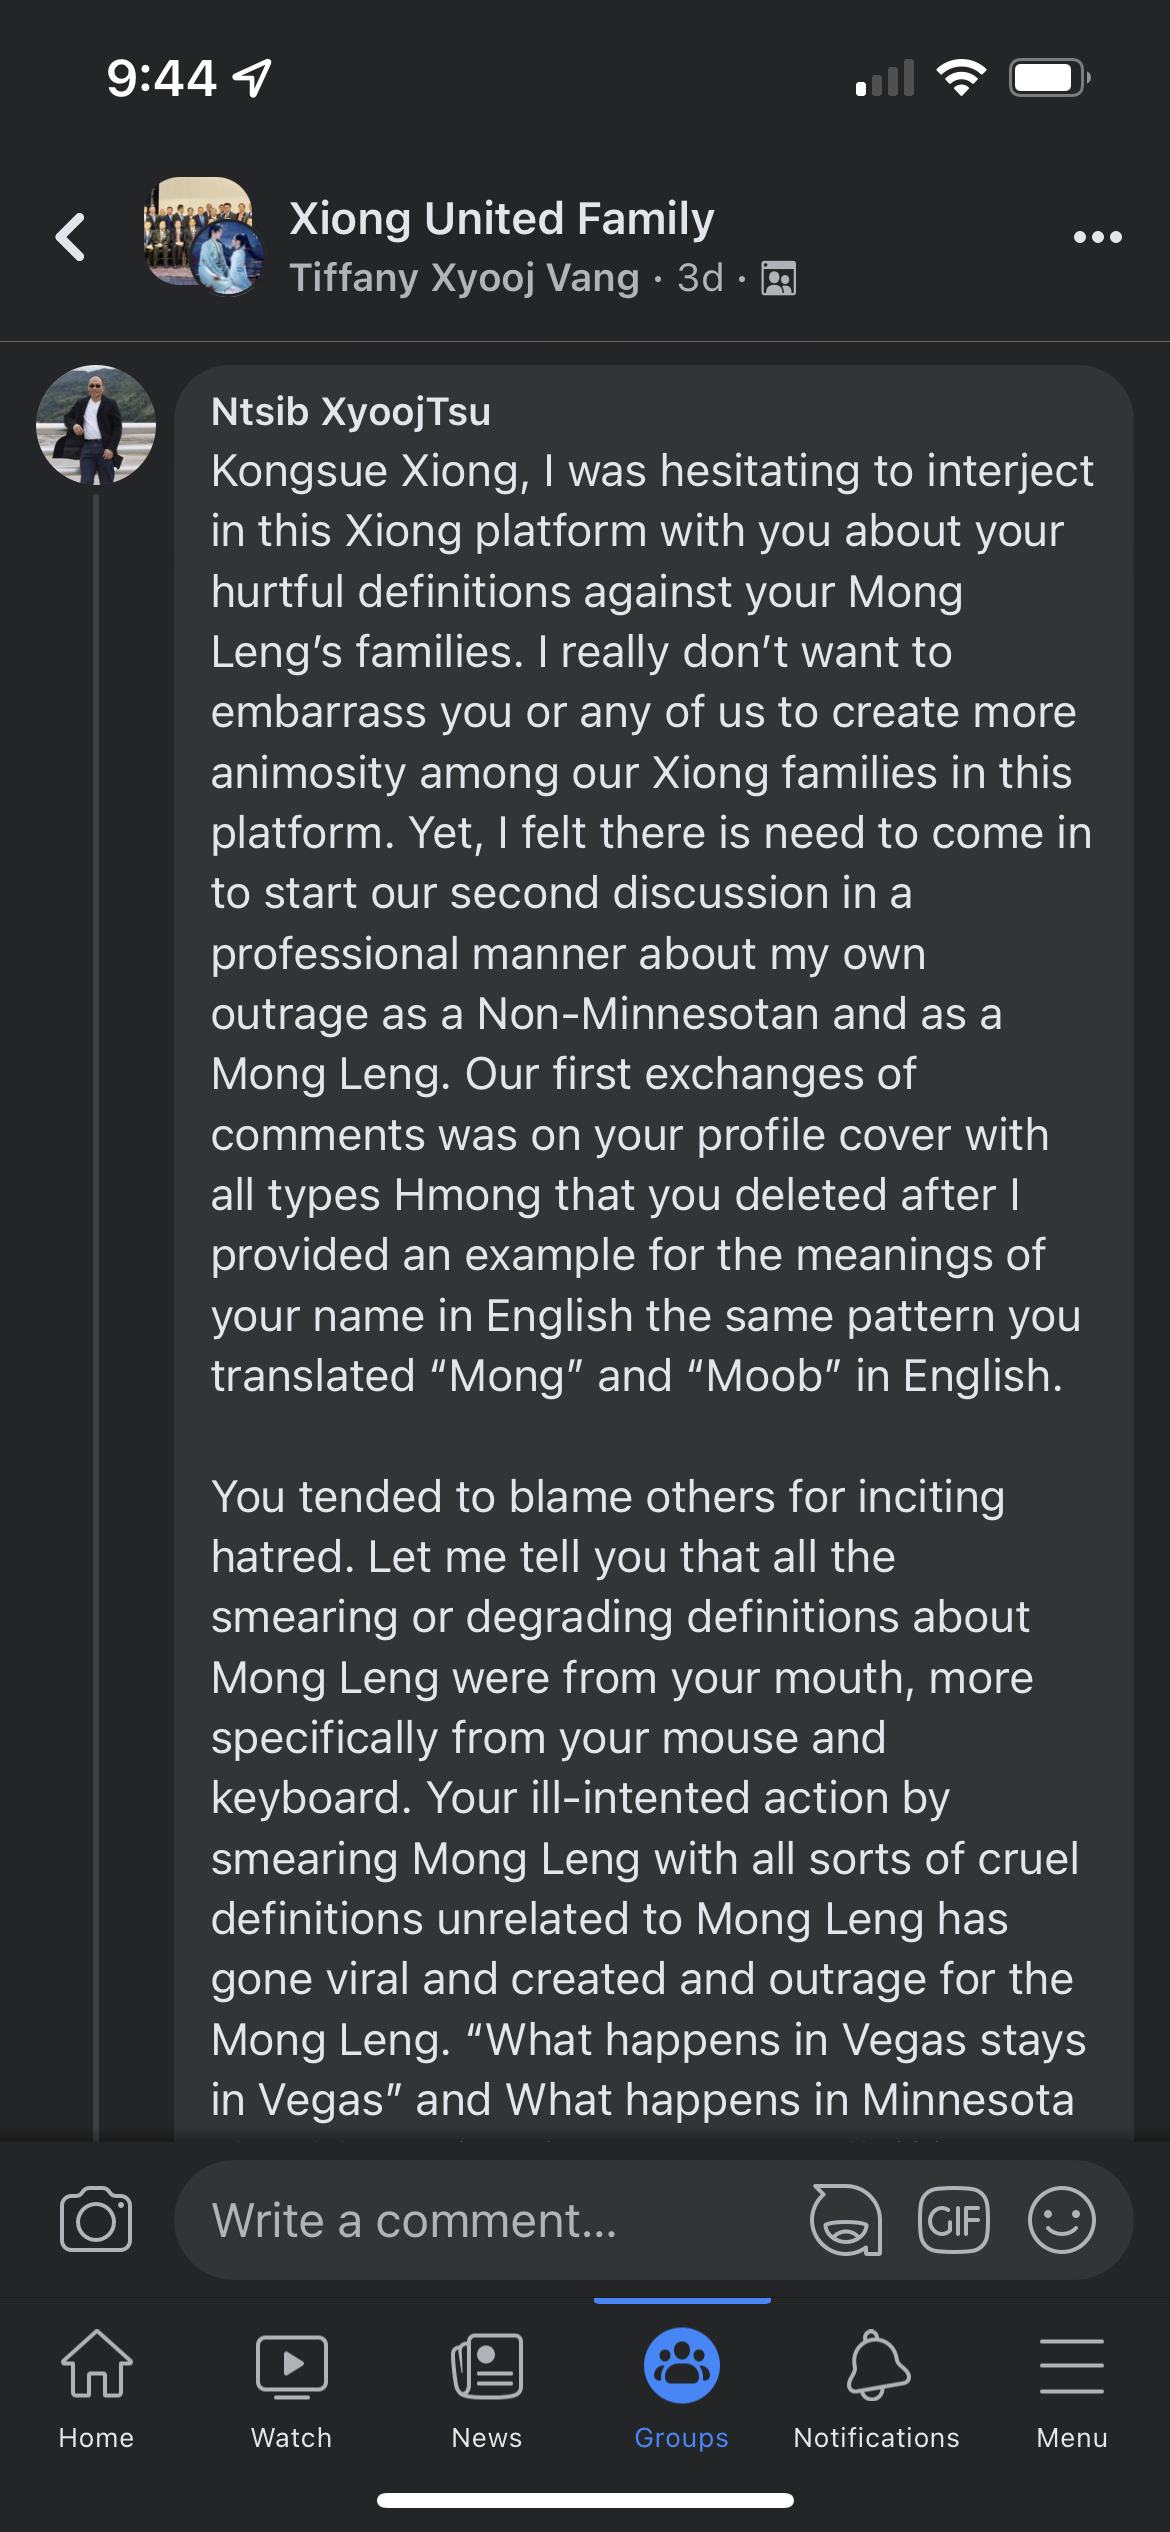This screenshot has height=2532, width=1170.
Task: View Tiffany Xyooj Vang's profile
Action: click(464, 278)
